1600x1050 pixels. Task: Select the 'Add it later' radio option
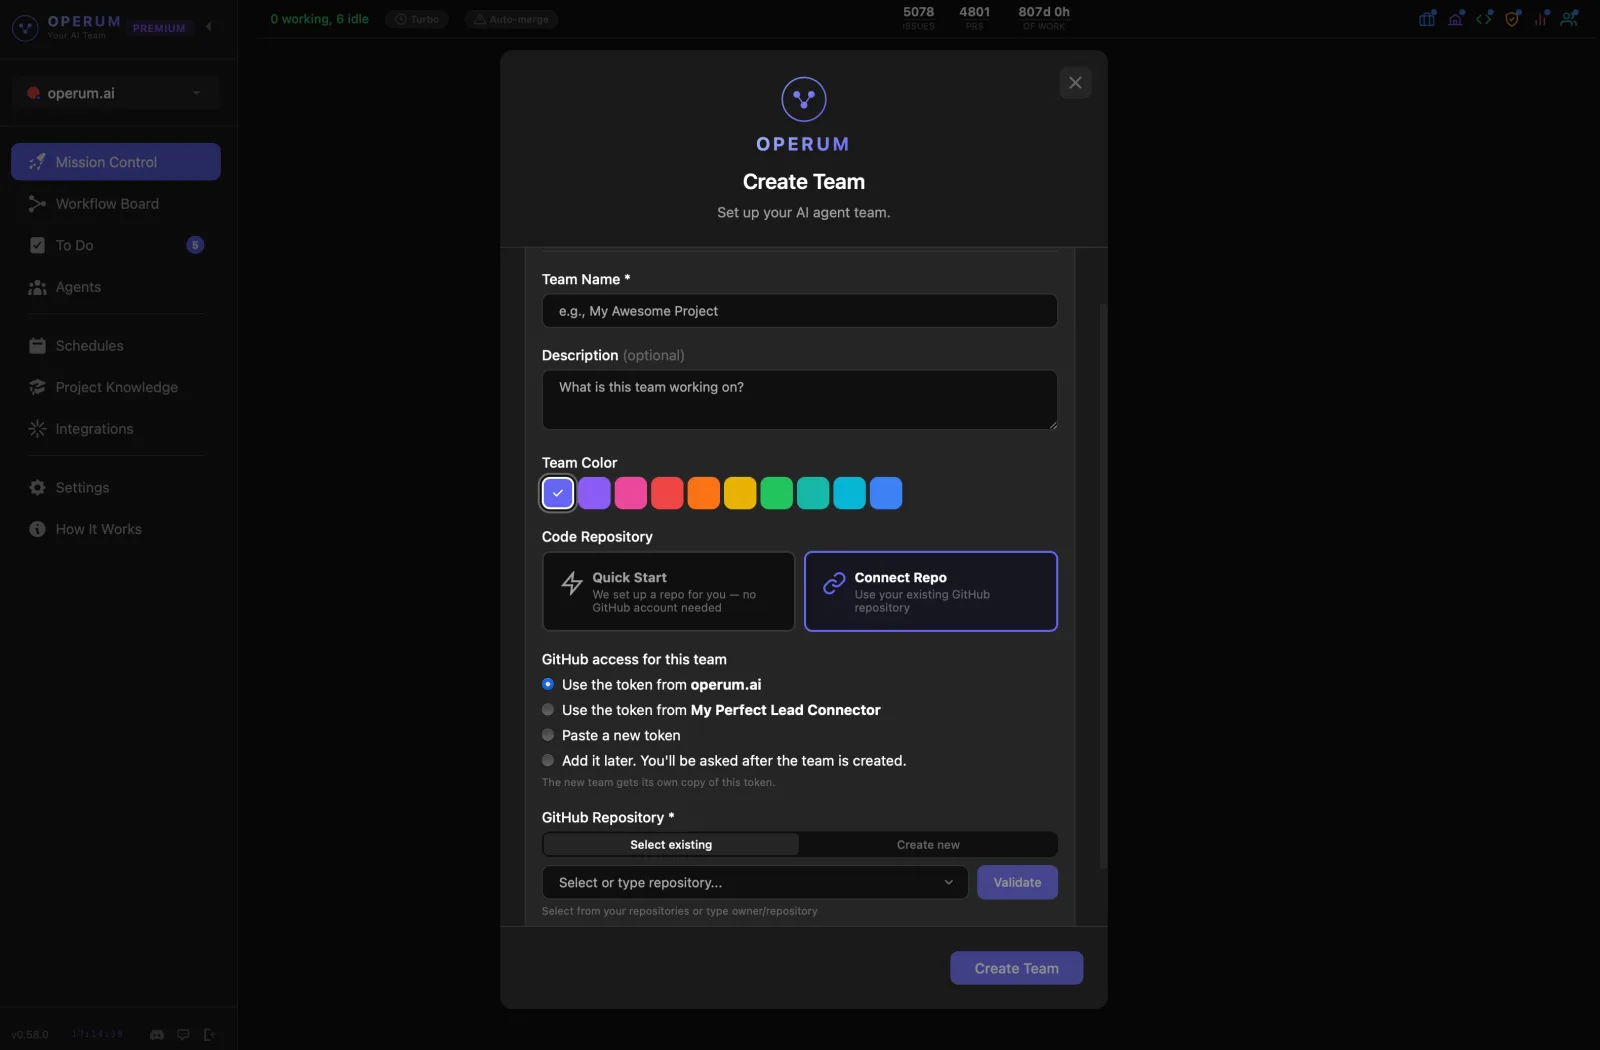548,761
